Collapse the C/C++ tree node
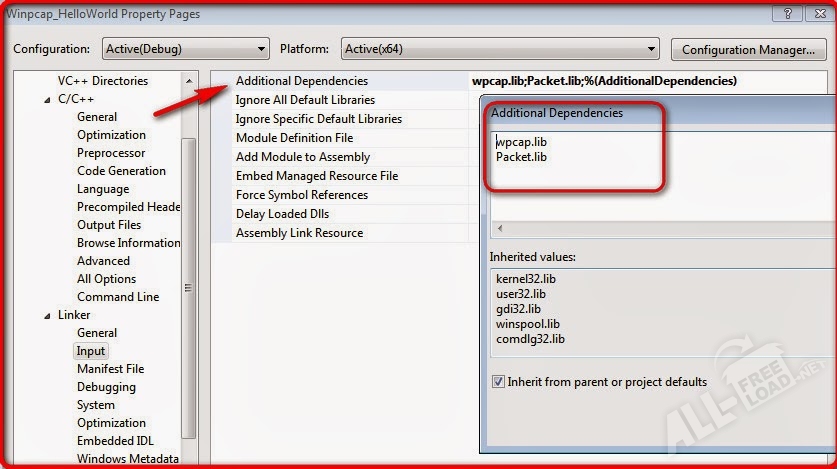Viewport: 837px width, 469px height. (48, 99)
